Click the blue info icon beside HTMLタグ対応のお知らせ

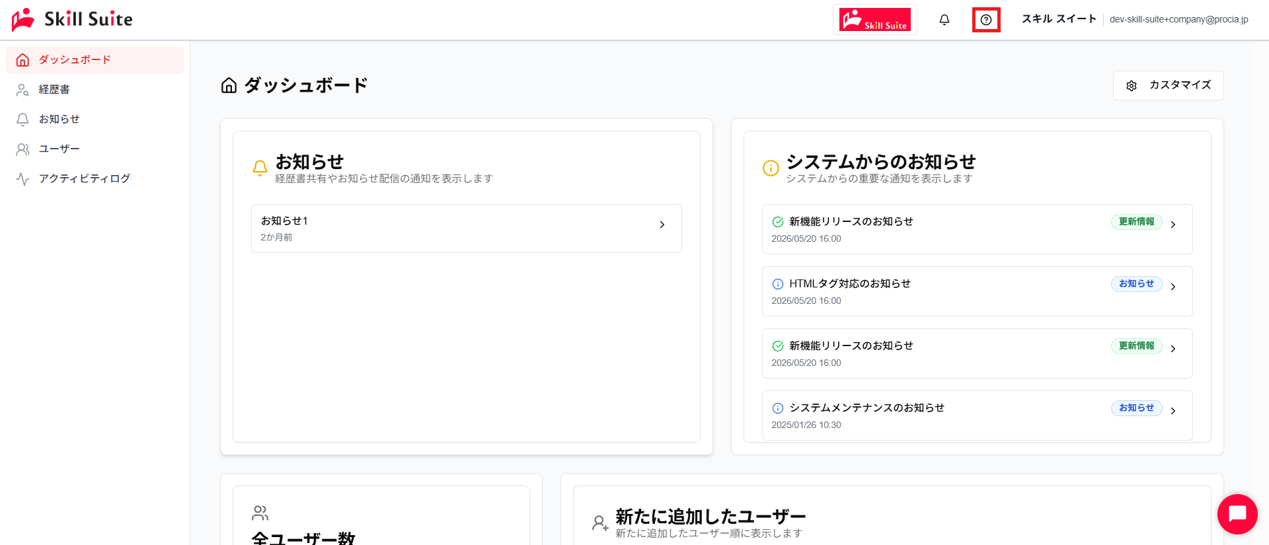778,284
